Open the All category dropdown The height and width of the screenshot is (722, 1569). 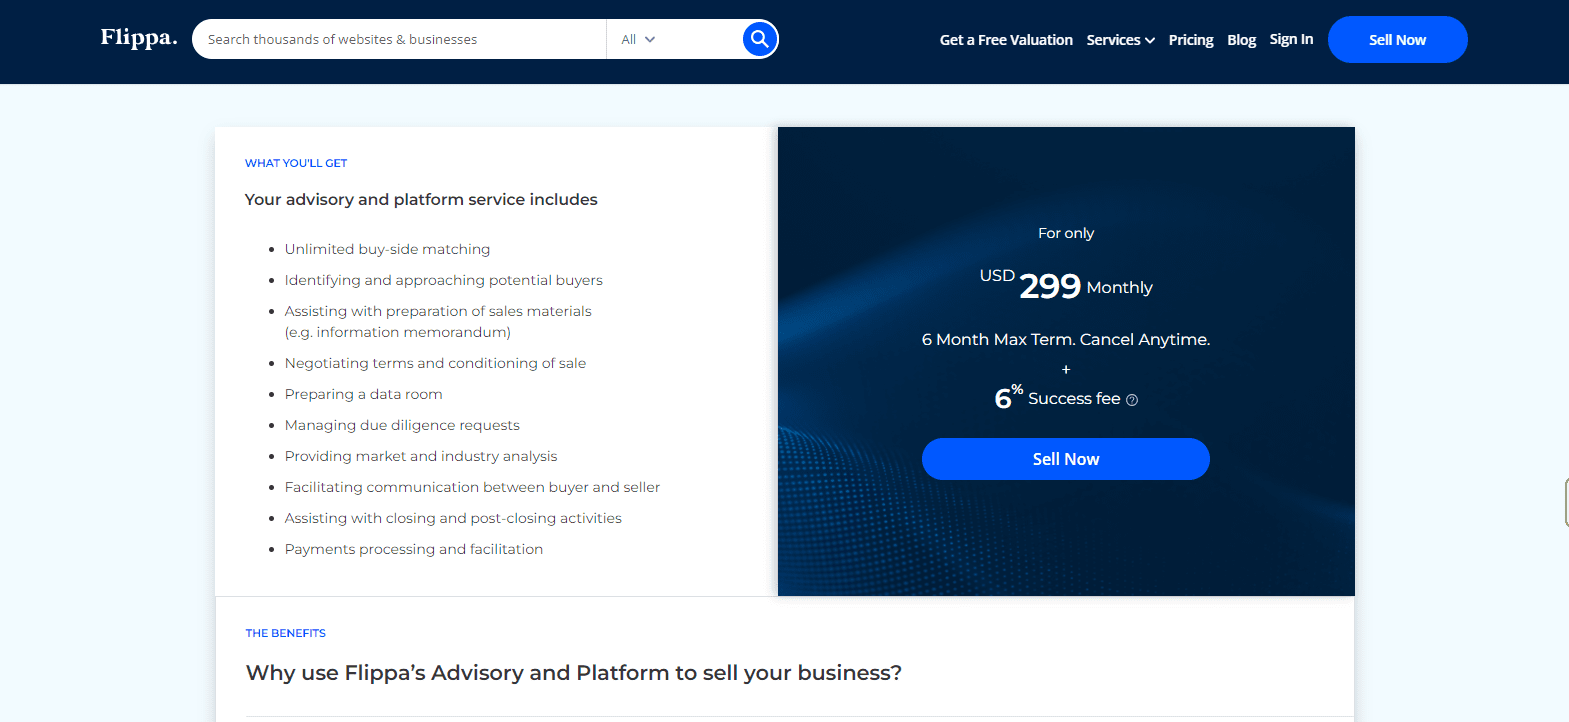point(638,39)
